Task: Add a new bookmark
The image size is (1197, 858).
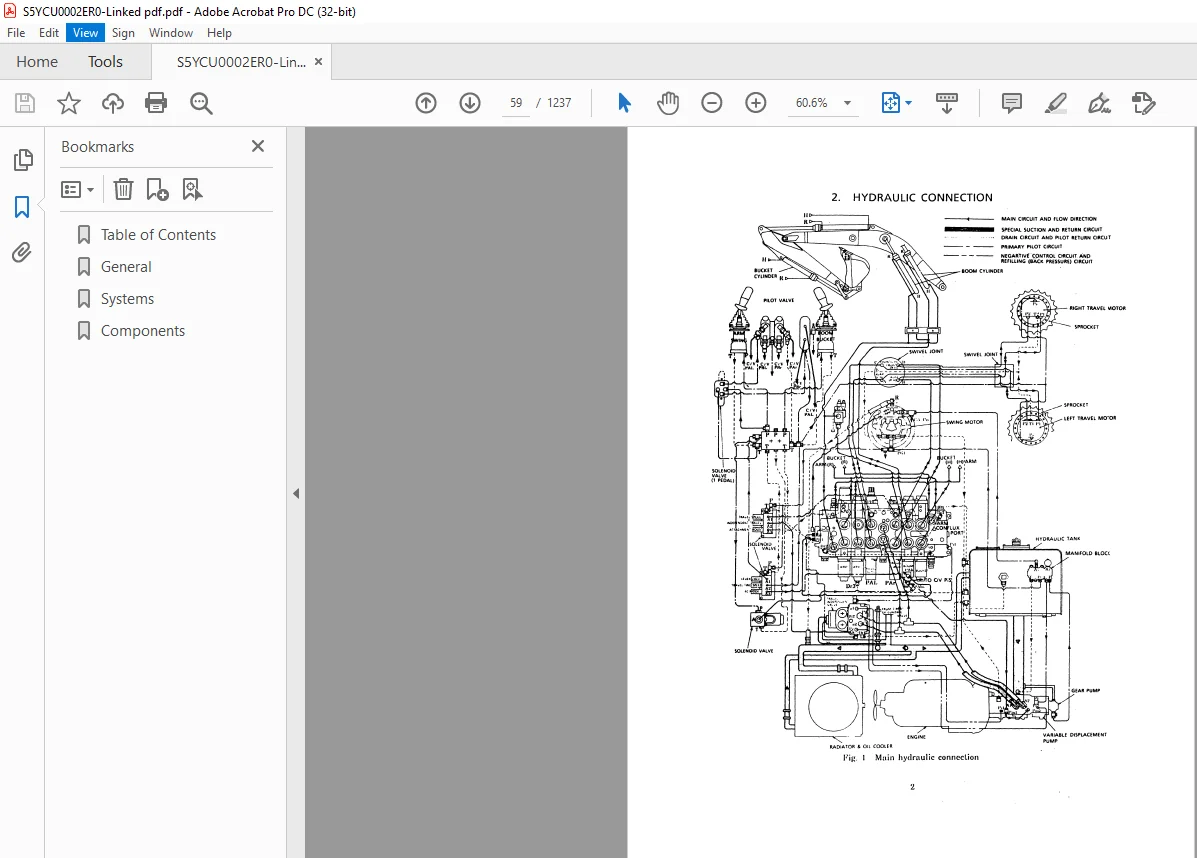Action: point(157,189)
